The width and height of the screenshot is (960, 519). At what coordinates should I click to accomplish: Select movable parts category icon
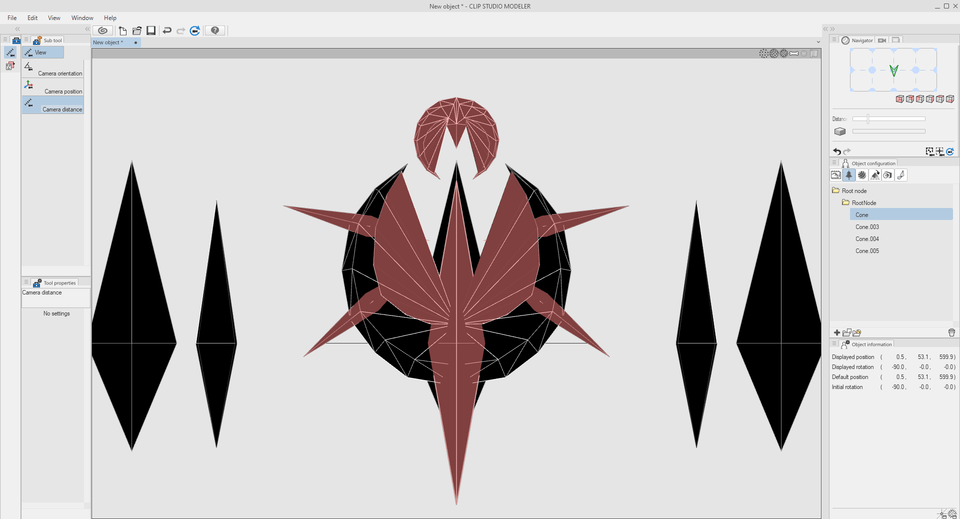coord(901,175)
